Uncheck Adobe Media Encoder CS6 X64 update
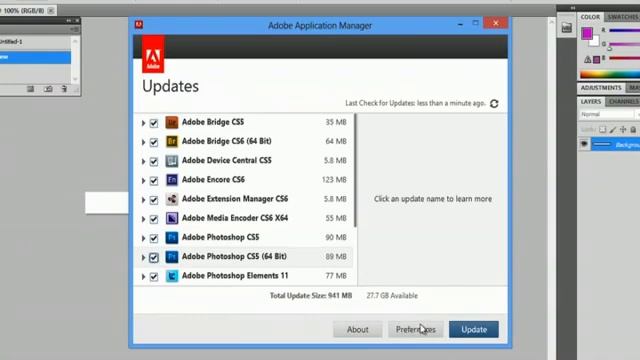640x360 pixels. pos(153,219)
